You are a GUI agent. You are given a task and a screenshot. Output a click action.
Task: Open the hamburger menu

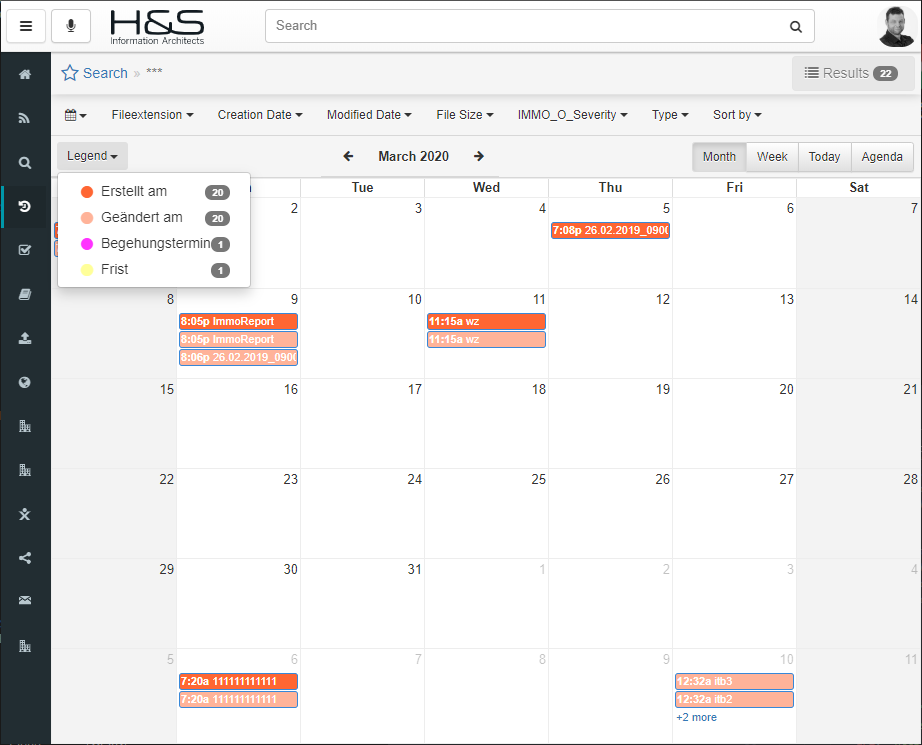pos(26,26)
